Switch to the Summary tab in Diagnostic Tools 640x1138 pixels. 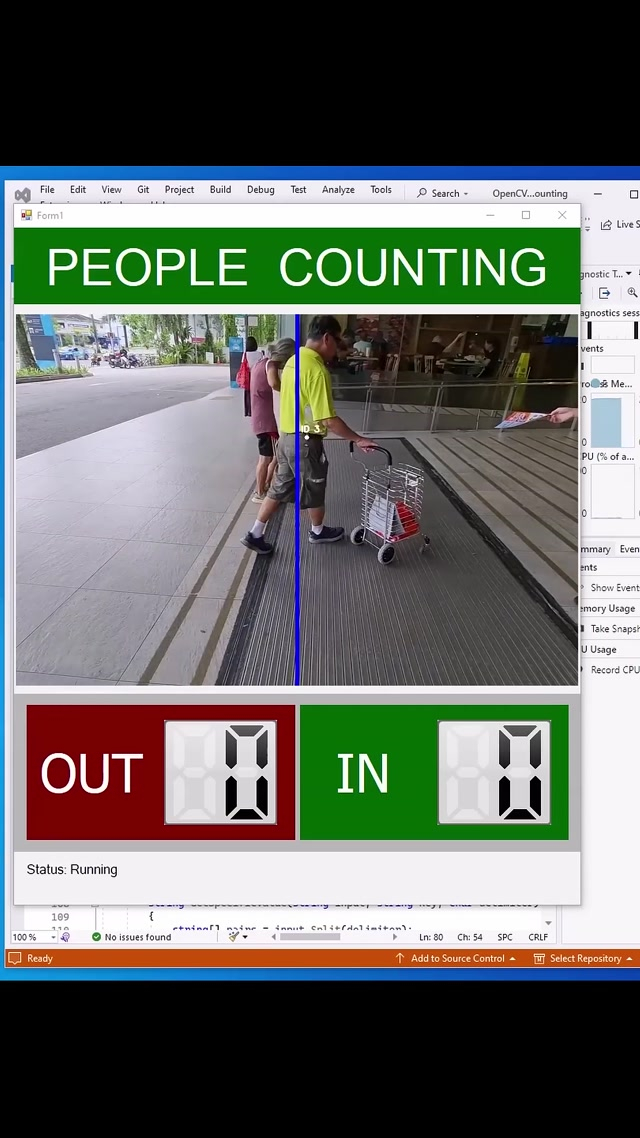tap(595, 549)
